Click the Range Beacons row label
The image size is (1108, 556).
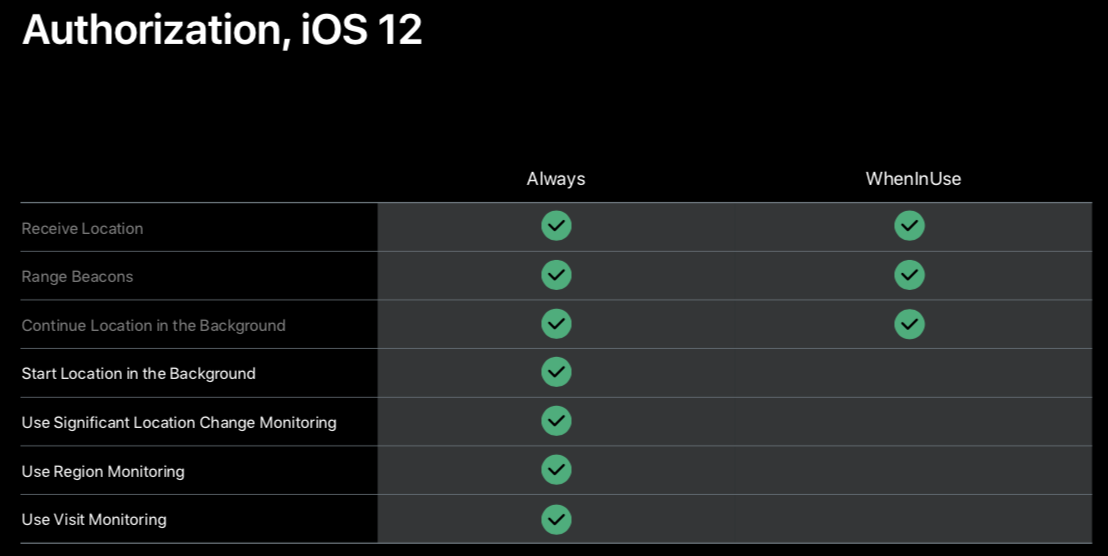77,277
